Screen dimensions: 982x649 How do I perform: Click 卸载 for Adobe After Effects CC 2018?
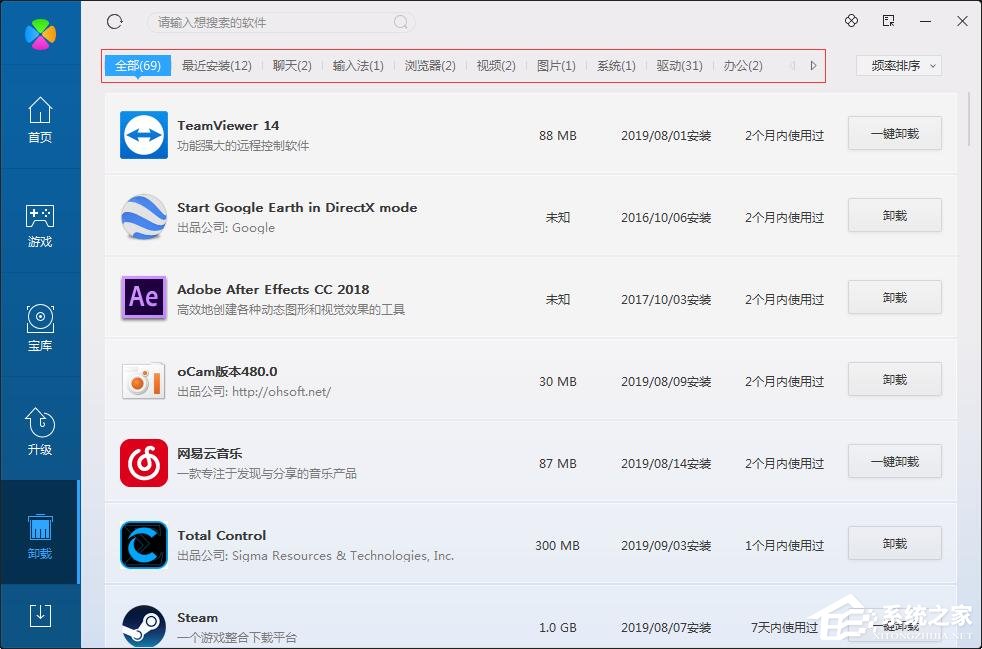click(893, 297)
